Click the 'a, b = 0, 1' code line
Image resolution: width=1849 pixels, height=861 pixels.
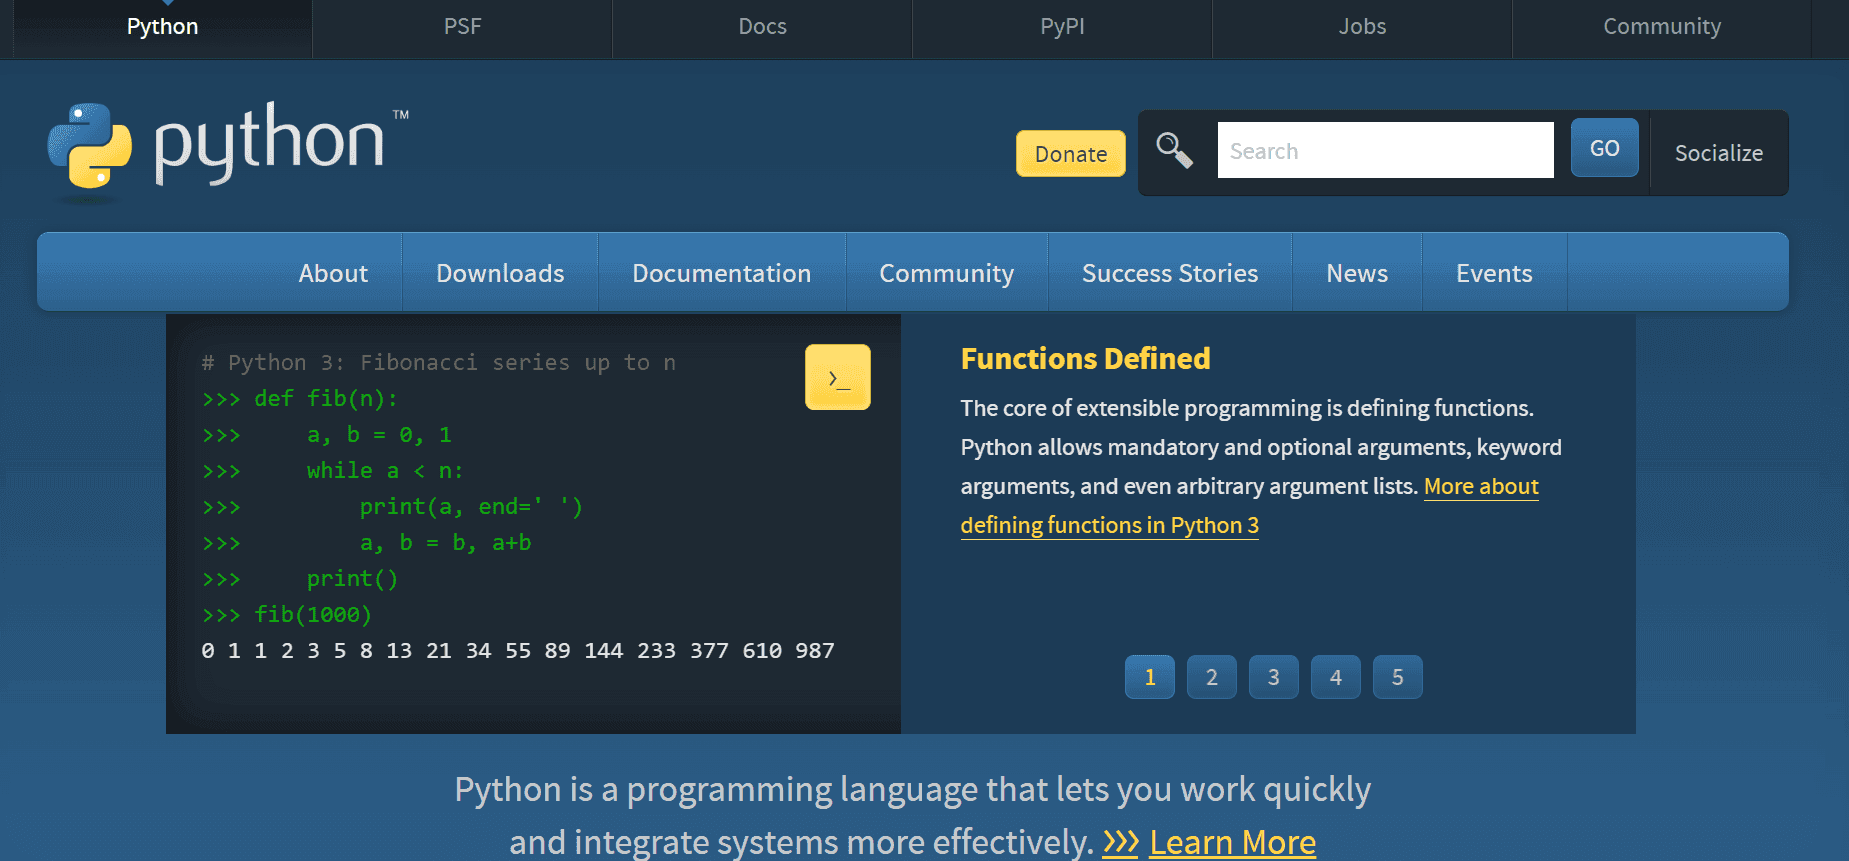(378, 434)
